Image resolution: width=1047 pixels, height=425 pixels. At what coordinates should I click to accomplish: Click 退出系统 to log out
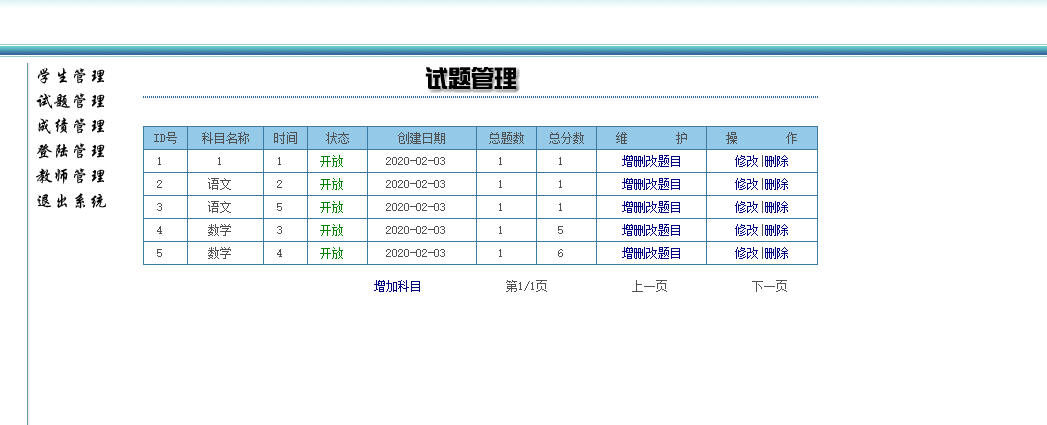pos(71,202)
